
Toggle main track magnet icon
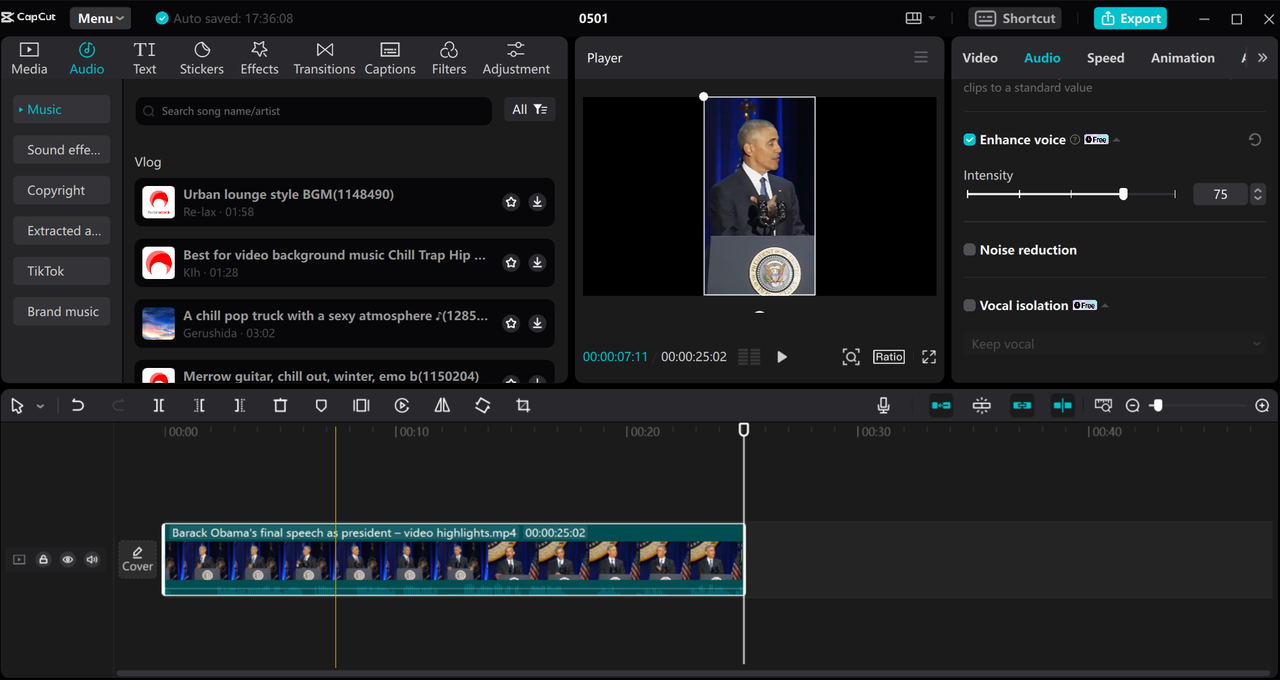[x=941, y=405]
